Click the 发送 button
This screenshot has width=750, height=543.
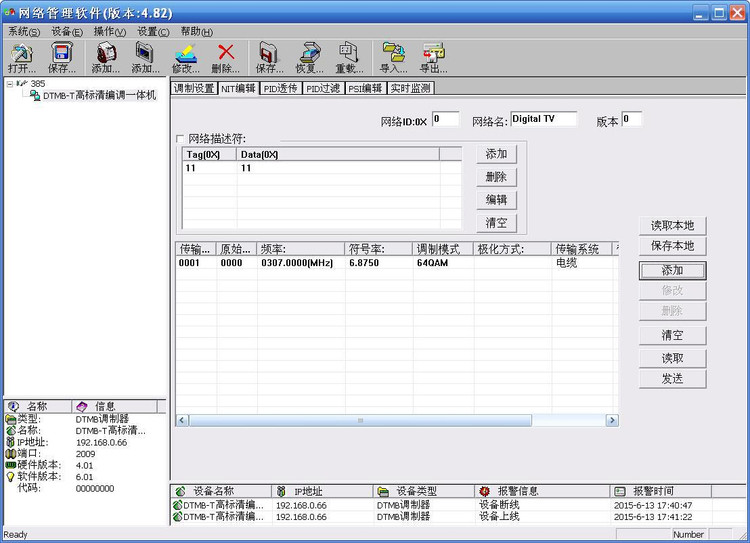[672, 378]
